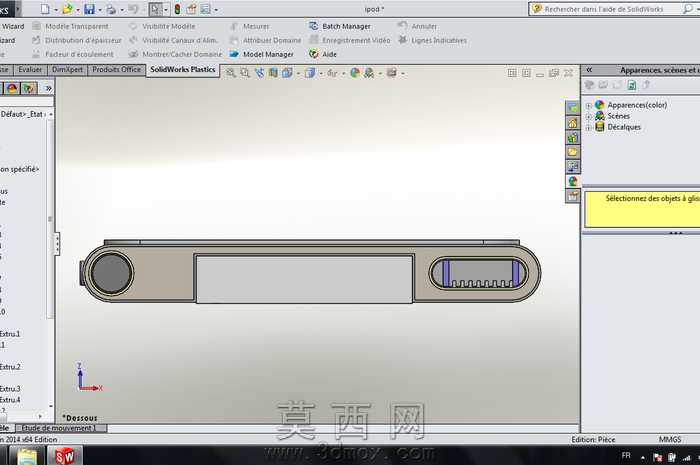Click the Mesurer command
This screenshot has width=700, height=465.
(x=250, y=26)
